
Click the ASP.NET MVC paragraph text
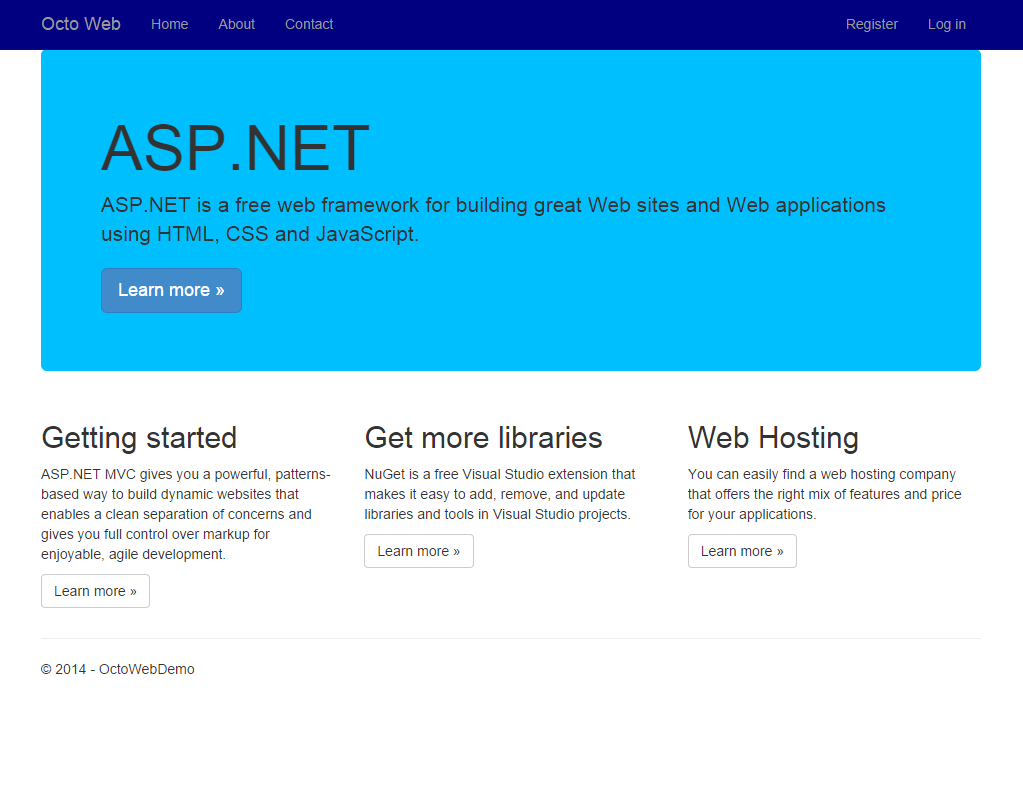184,514
